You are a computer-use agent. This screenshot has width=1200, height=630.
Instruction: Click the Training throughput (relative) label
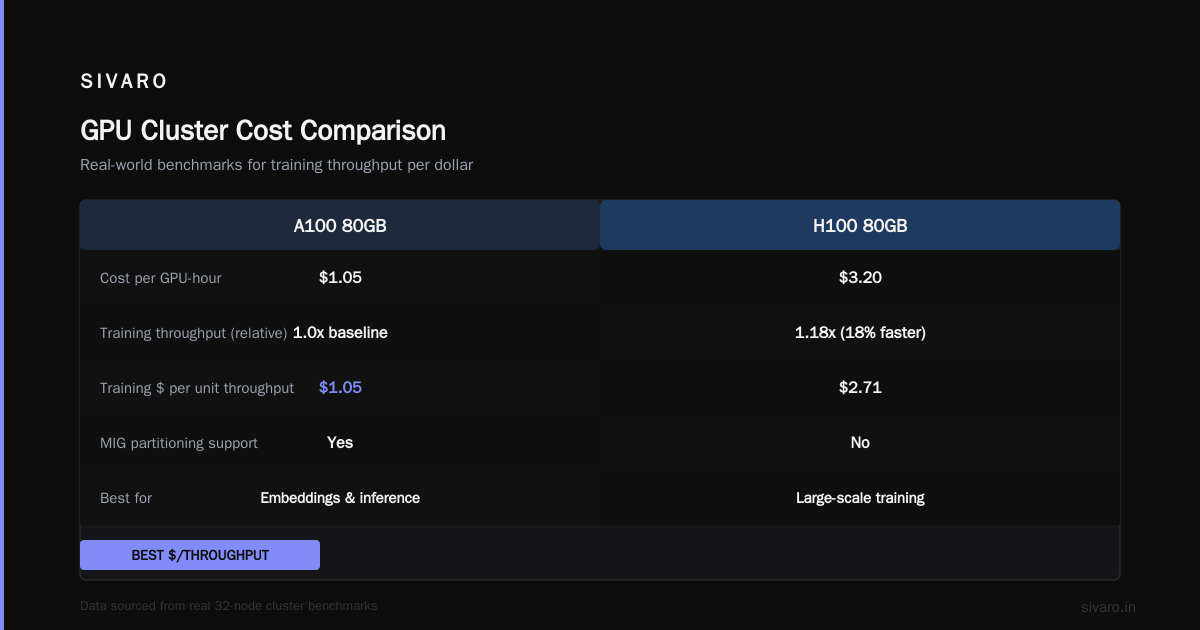(x=194, y=333)
